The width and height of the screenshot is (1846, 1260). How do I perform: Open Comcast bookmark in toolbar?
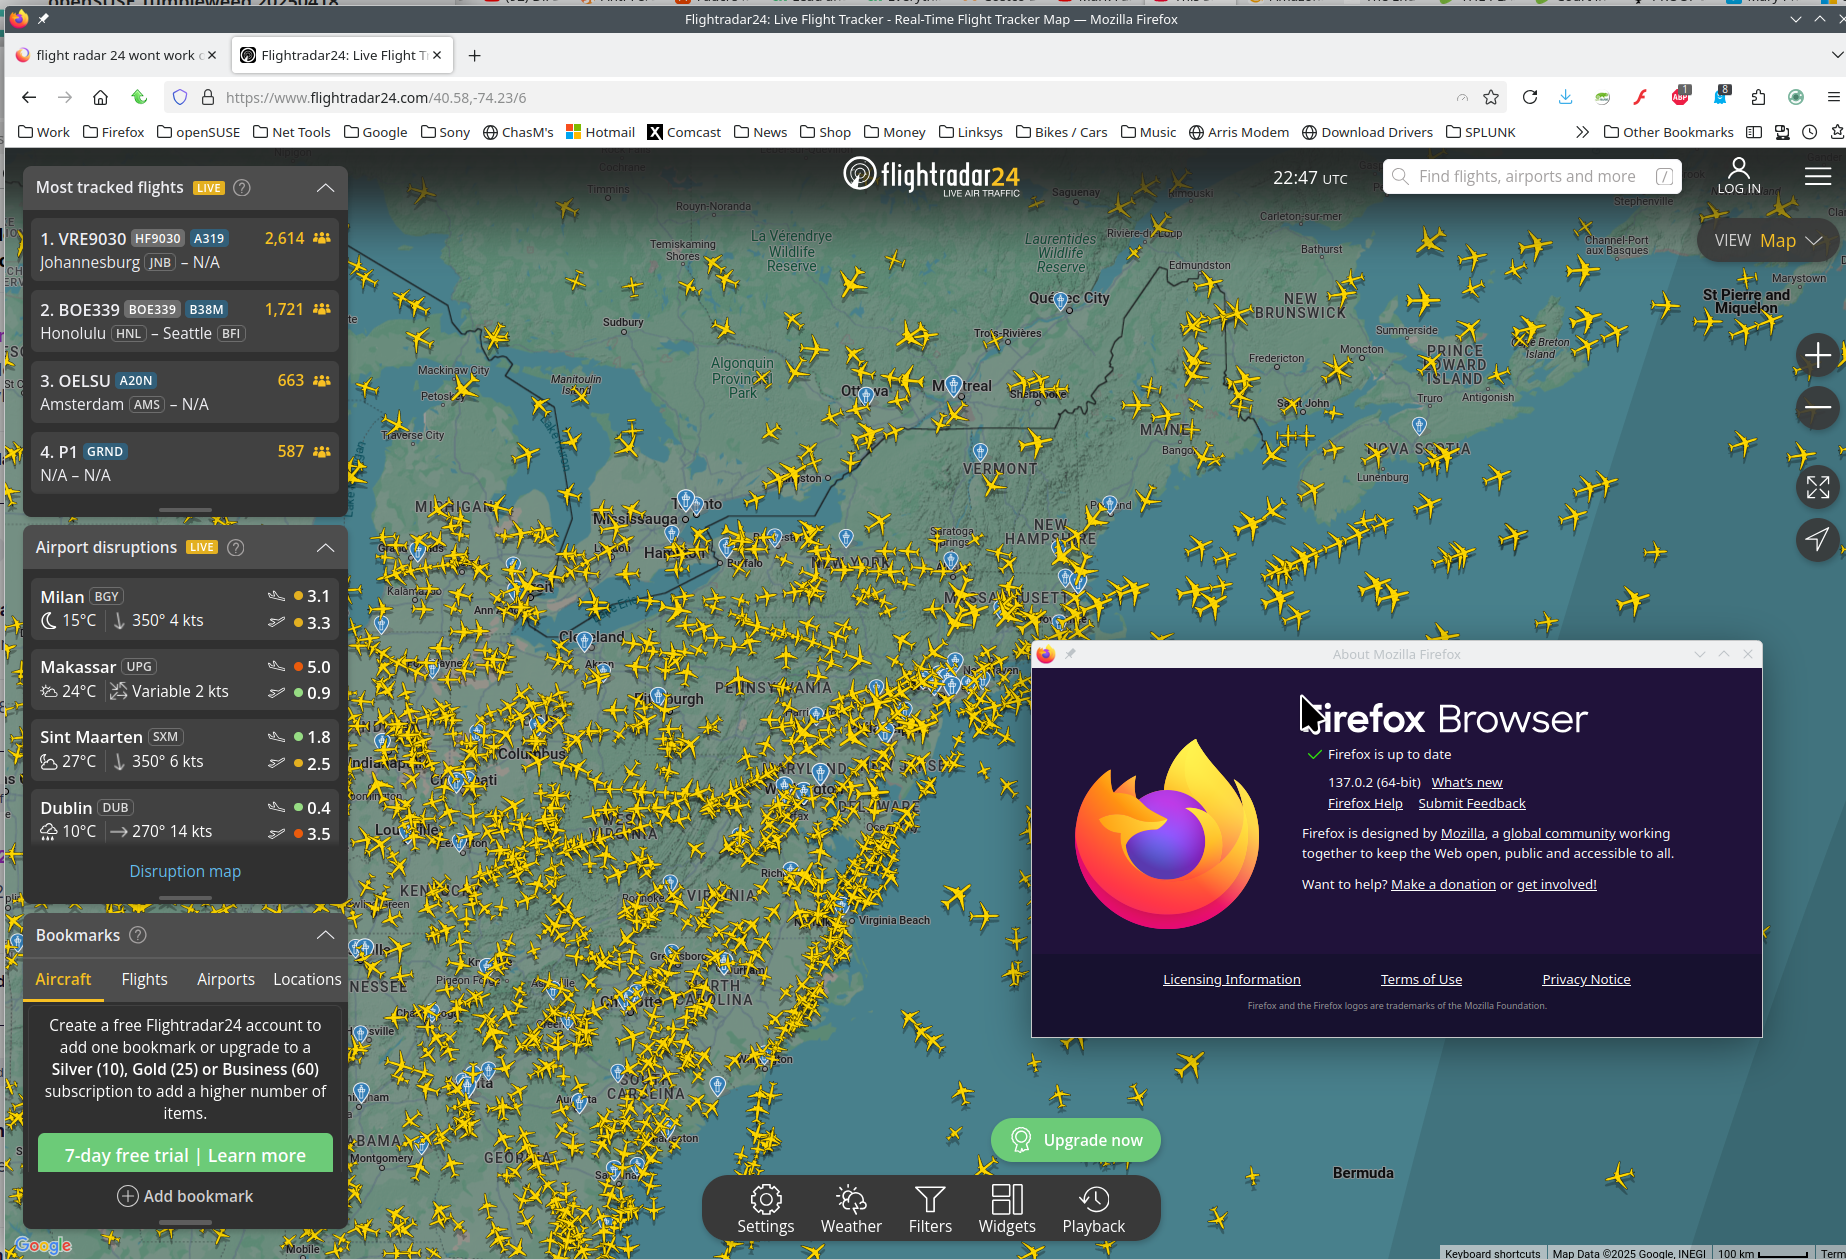coord(684,132)
